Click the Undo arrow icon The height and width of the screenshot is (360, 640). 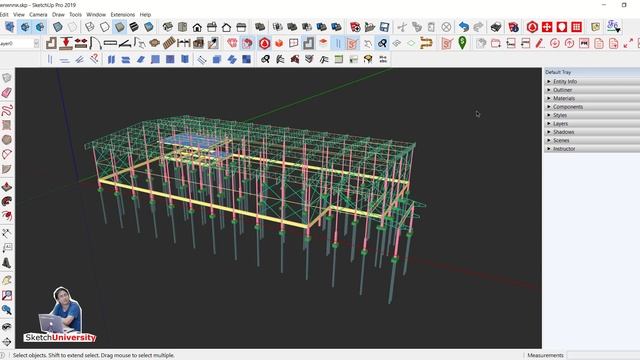tap(464, 27)
